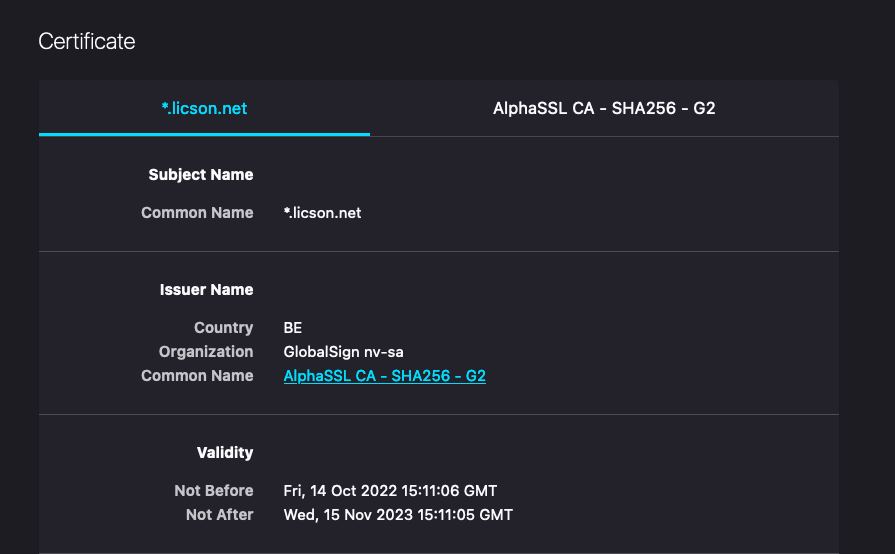Click the blue underline beneath the active tab

tap(204, 134)
